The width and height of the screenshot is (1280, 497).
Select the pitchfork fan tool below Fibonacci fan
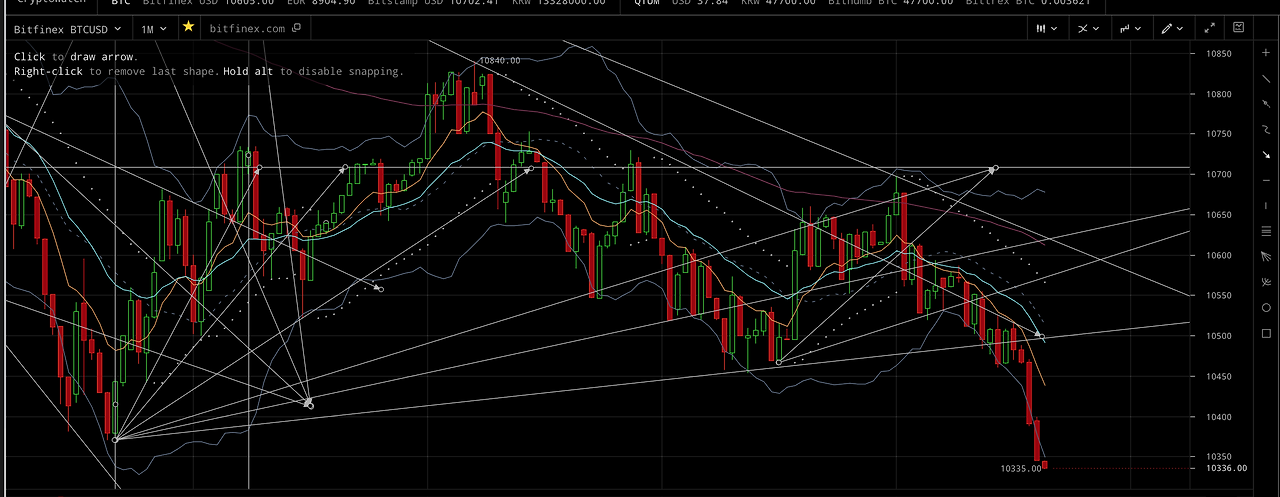click(1266, 282)
